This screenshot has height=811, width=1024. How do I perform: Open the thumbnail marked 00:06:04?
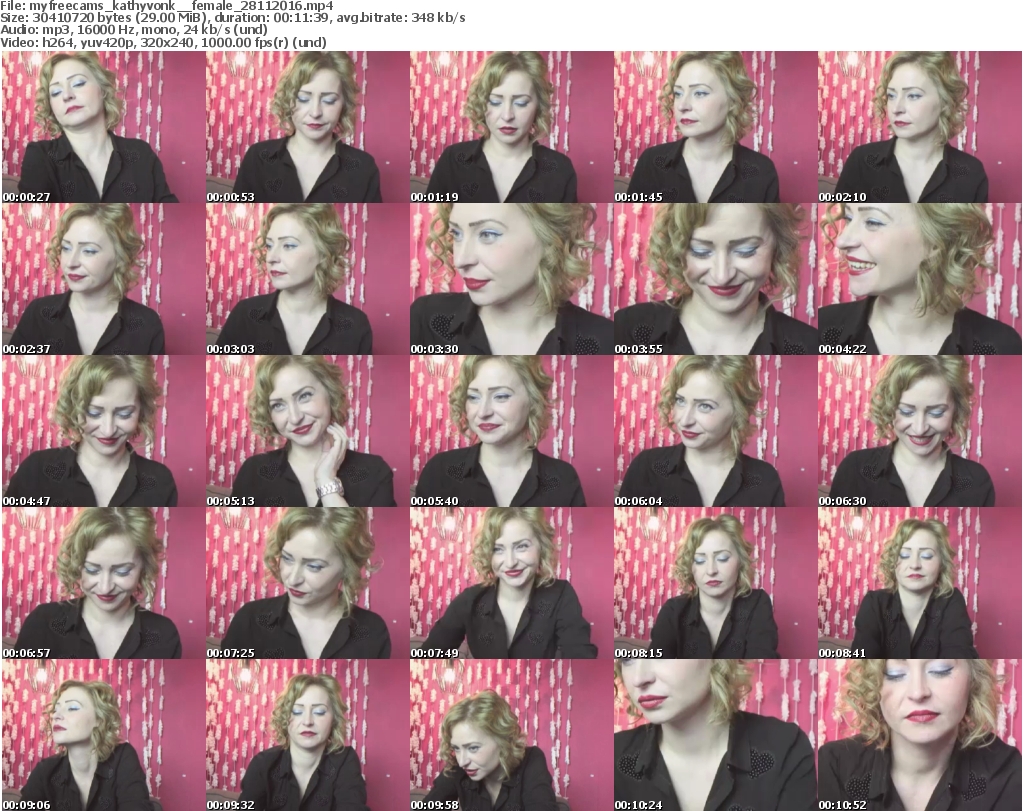pyautogui.click(x=715, y=431)
